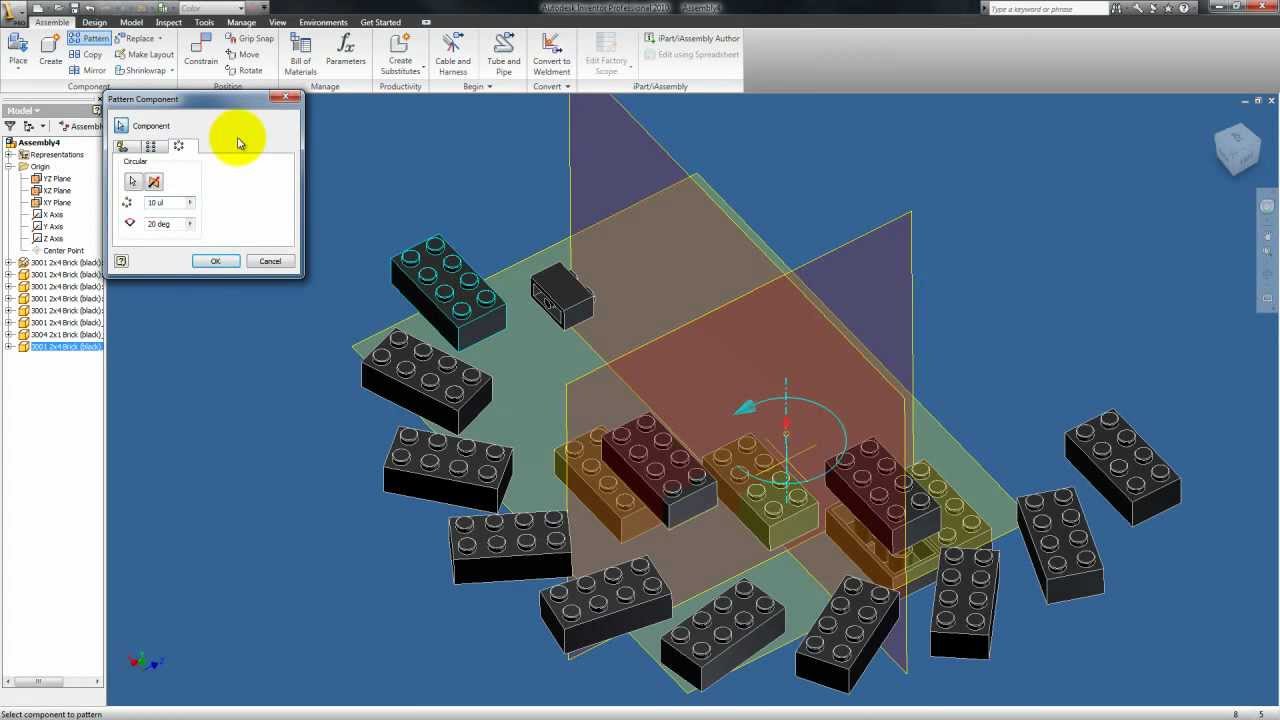Expand the 3004 2x1 Brick node
The image size is (1280, 720).
(9, 335)
